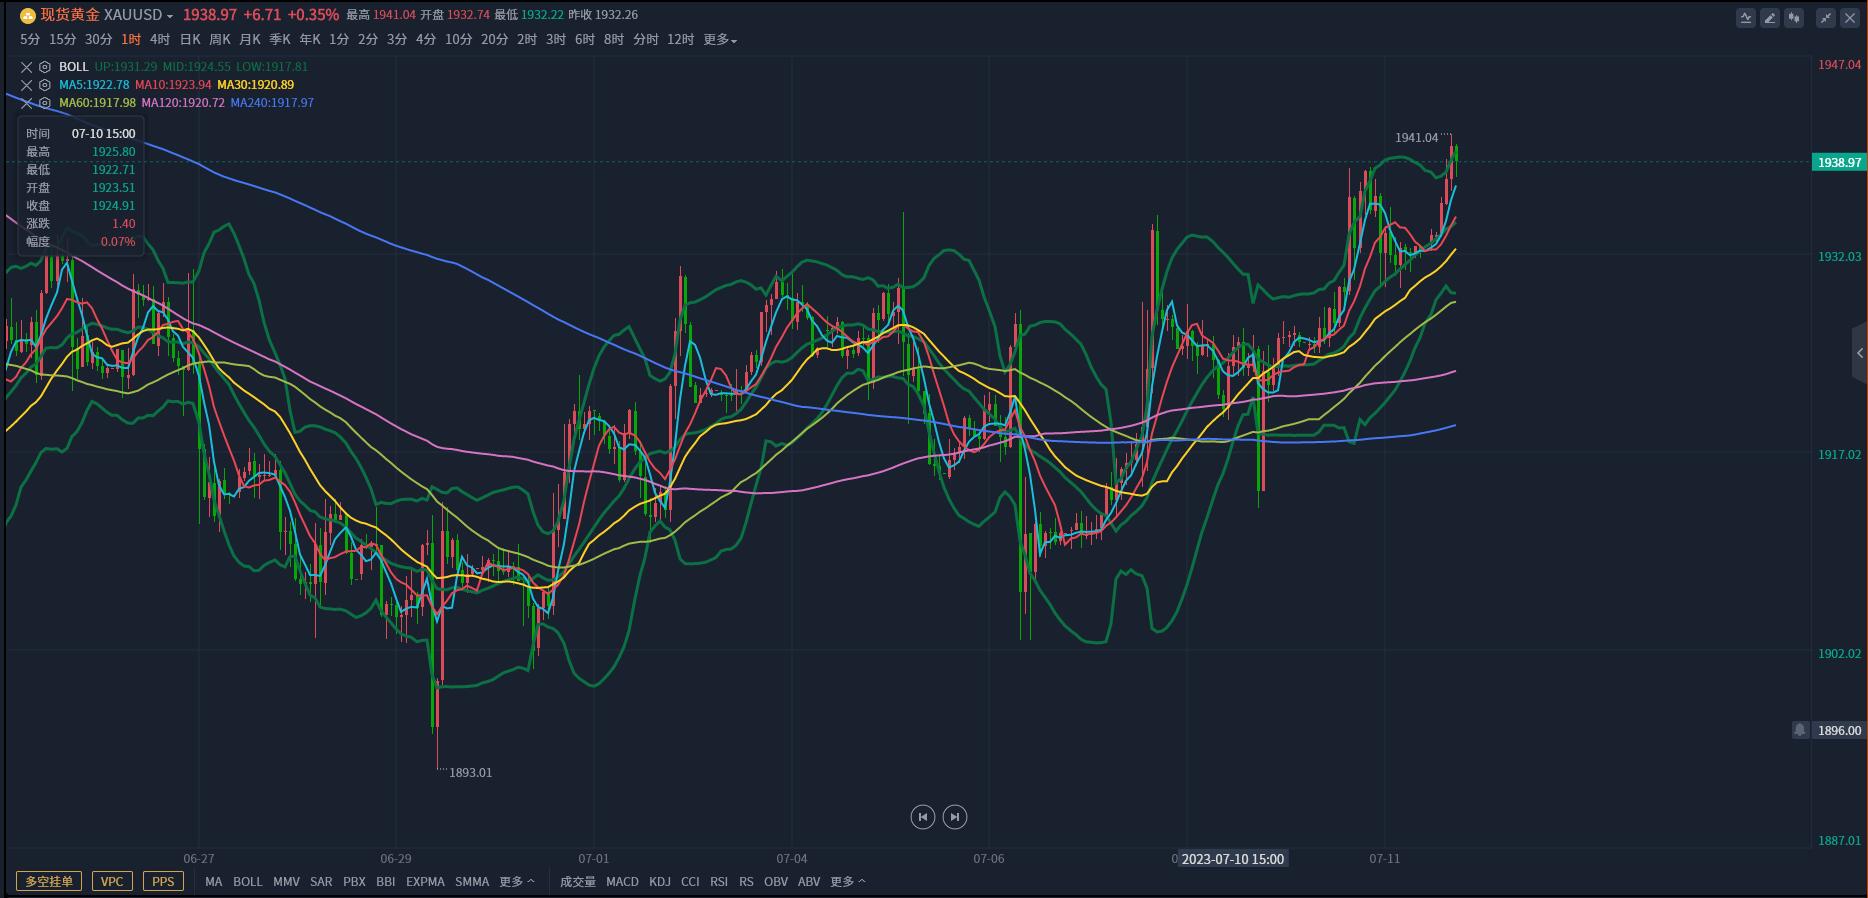Switch to 2时 timeframe
Viewport: 1868px width, 898px height.
(x=527, y=40)
